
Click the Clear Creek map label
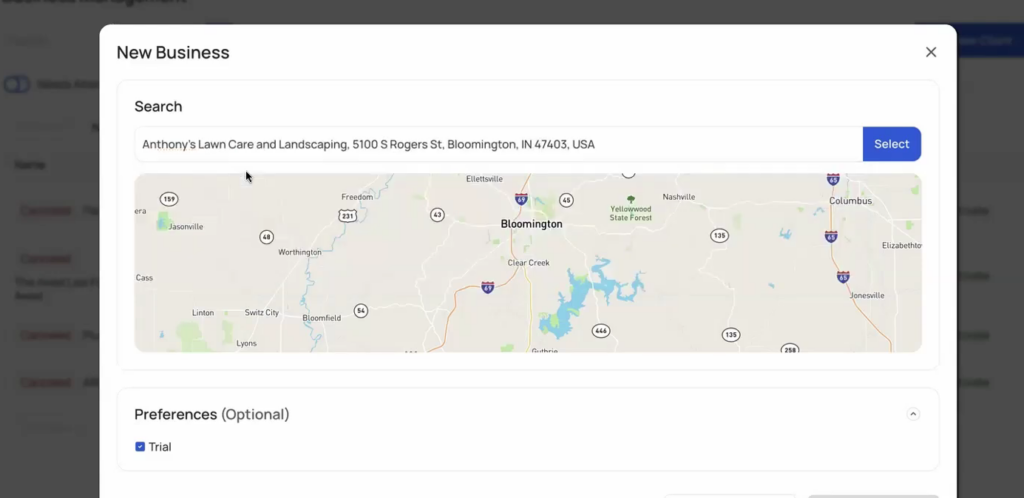coord(529,263)
